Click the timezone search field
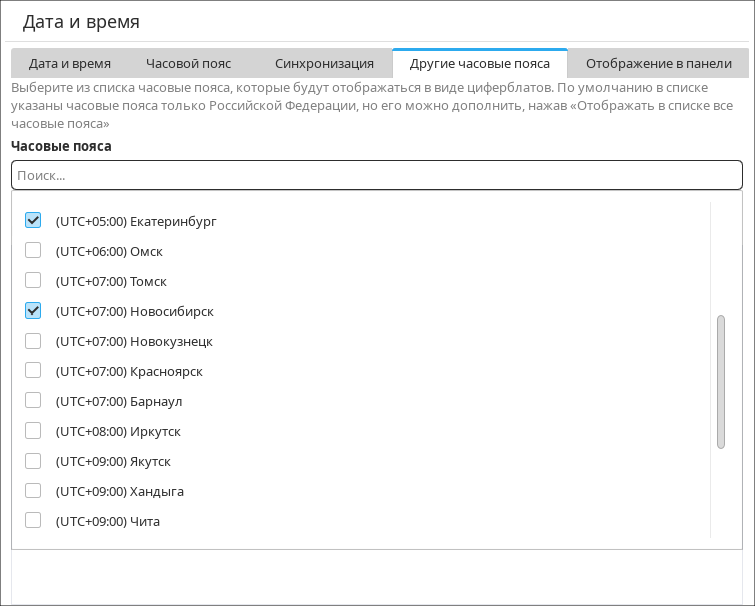Image resolution: width=755 pixels, height=606 pixels. pos(376,175)
